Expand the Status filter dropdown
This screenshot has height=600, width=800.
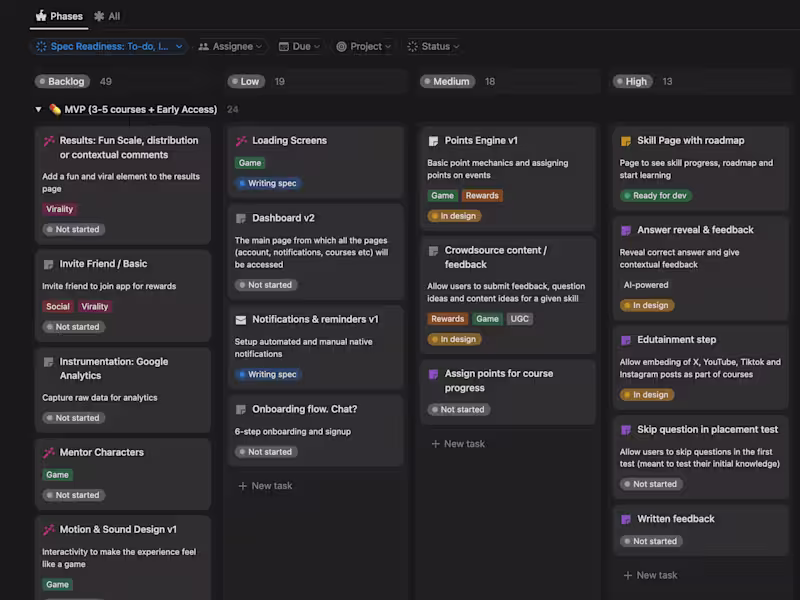coord(433,46)
